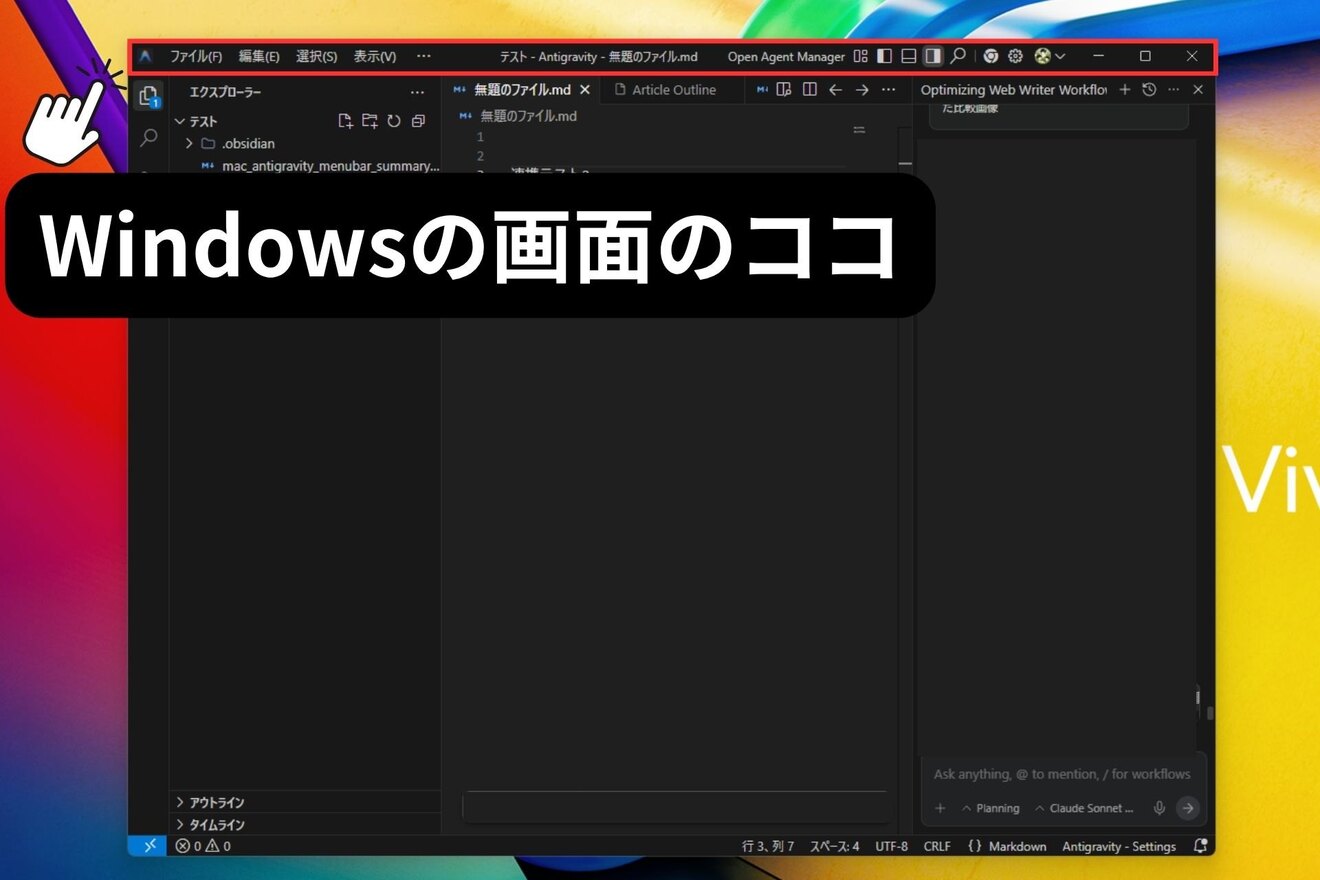This screenshot has width=1320, height=880.
Task: Click the remote connection status icon
Action: (x=149, y=846)
